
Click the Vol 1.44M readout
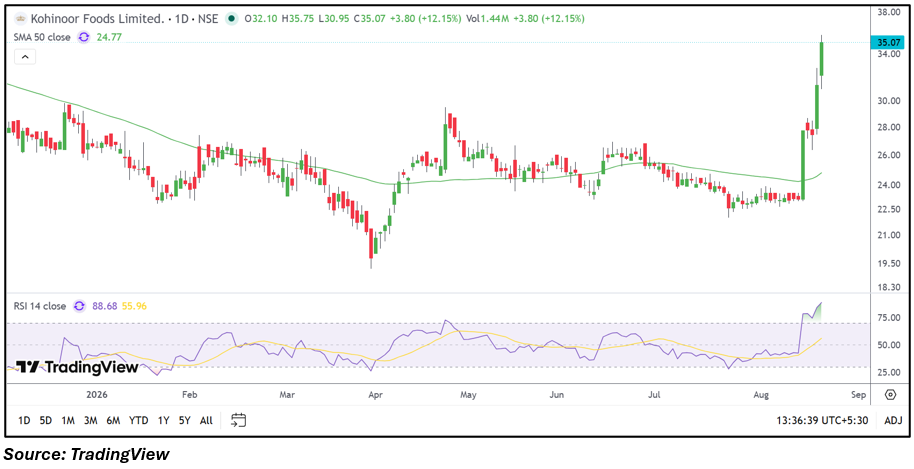point(487,19)
